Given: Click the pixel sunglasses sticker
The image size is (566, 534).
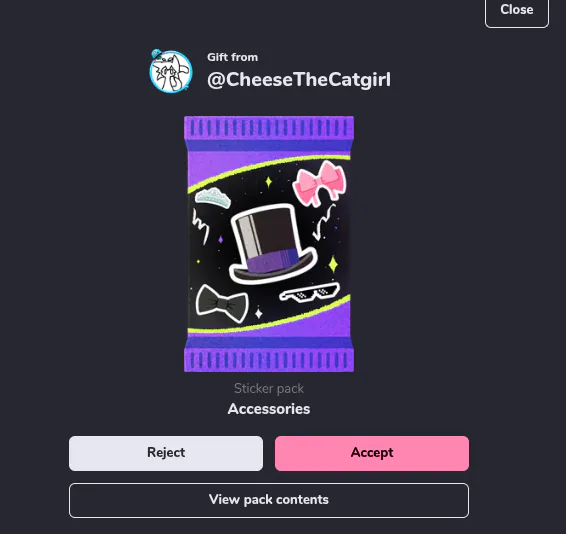Looking at the screenshot, I should pyautogui.click(x=310, y=292).
